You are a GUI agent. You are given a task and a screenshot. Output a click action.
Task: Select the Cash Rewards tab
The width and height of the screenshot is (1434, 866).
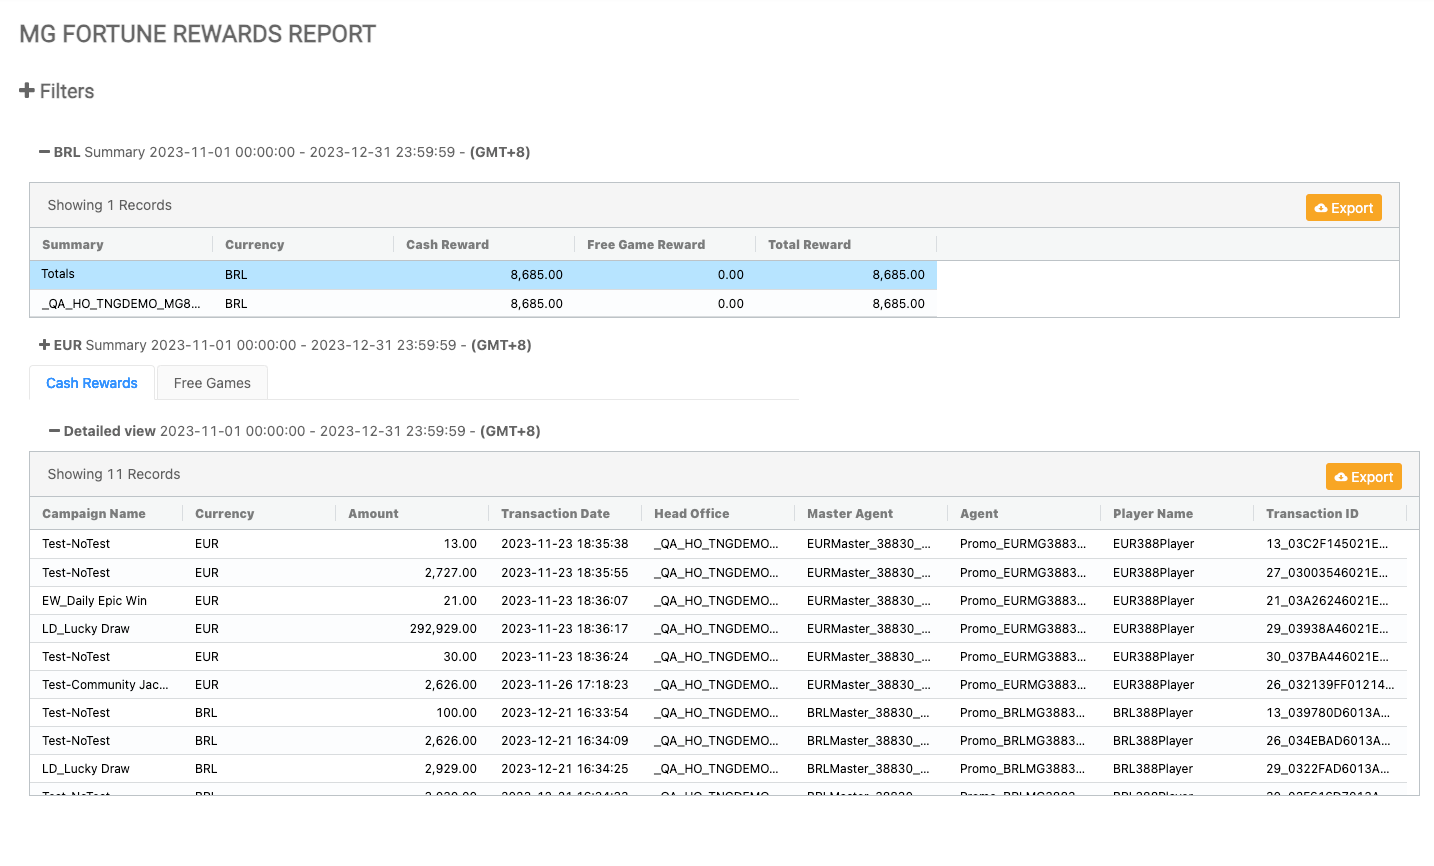pyautogui.click(x=92, y=383)
